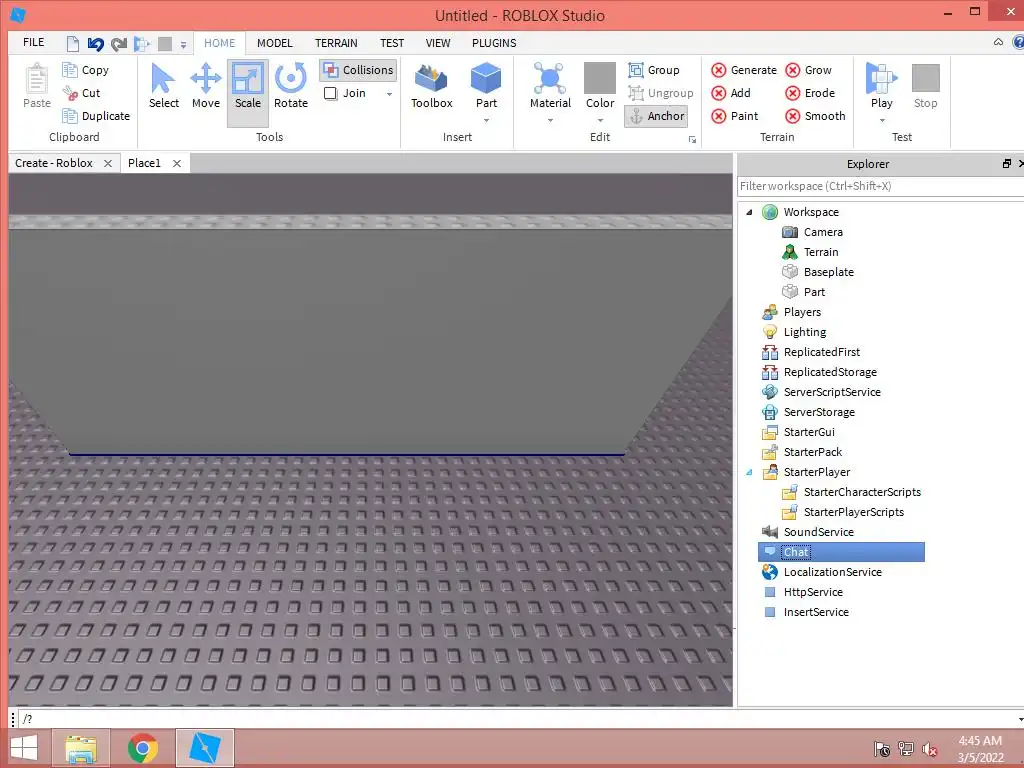This screenshot has height=768, width=1024.
Task: Click the Material icon
Action: 550,78
